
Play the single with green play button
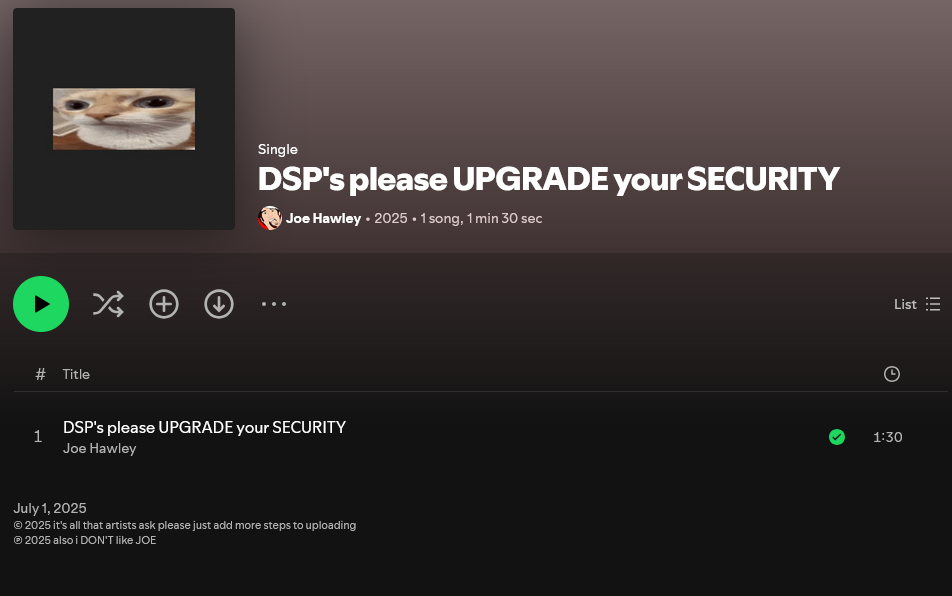[x=41, y=304]
